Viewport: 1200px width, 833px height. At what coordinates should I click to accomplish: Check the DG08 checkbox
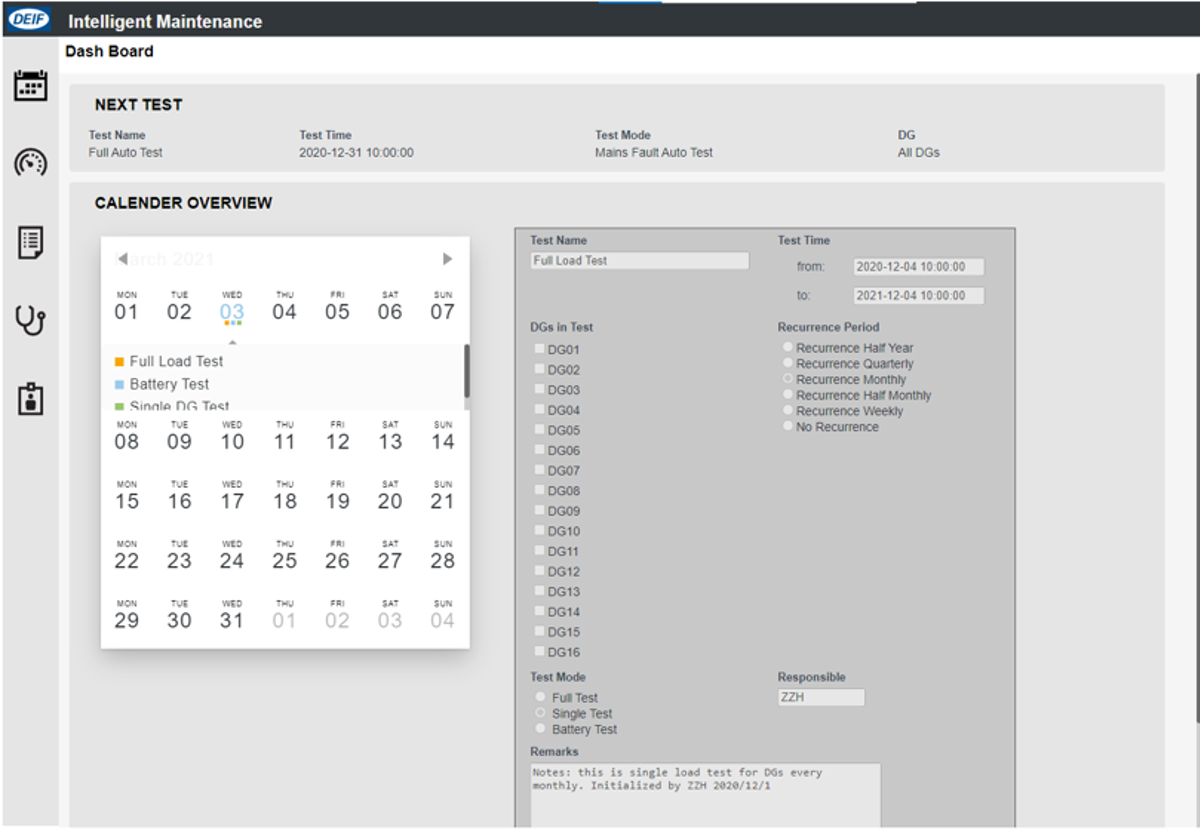pyautogui.click(x=540, y=490)
